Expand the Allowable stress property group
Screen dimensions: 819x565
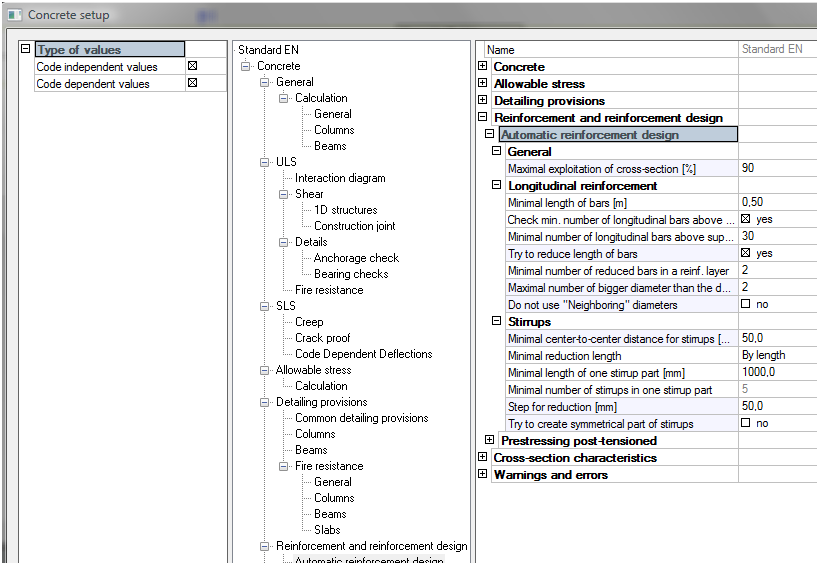click(483, 83)
